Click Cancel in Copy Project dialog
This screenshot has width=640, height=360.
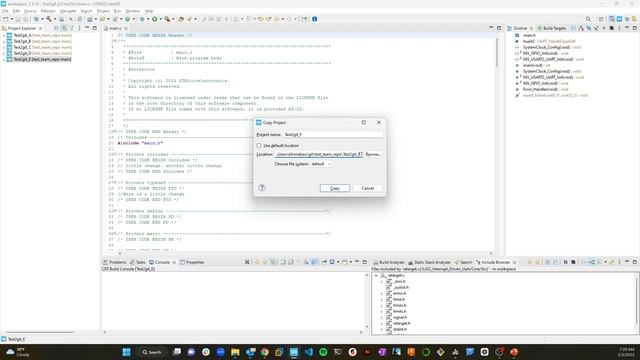point(367,188)
